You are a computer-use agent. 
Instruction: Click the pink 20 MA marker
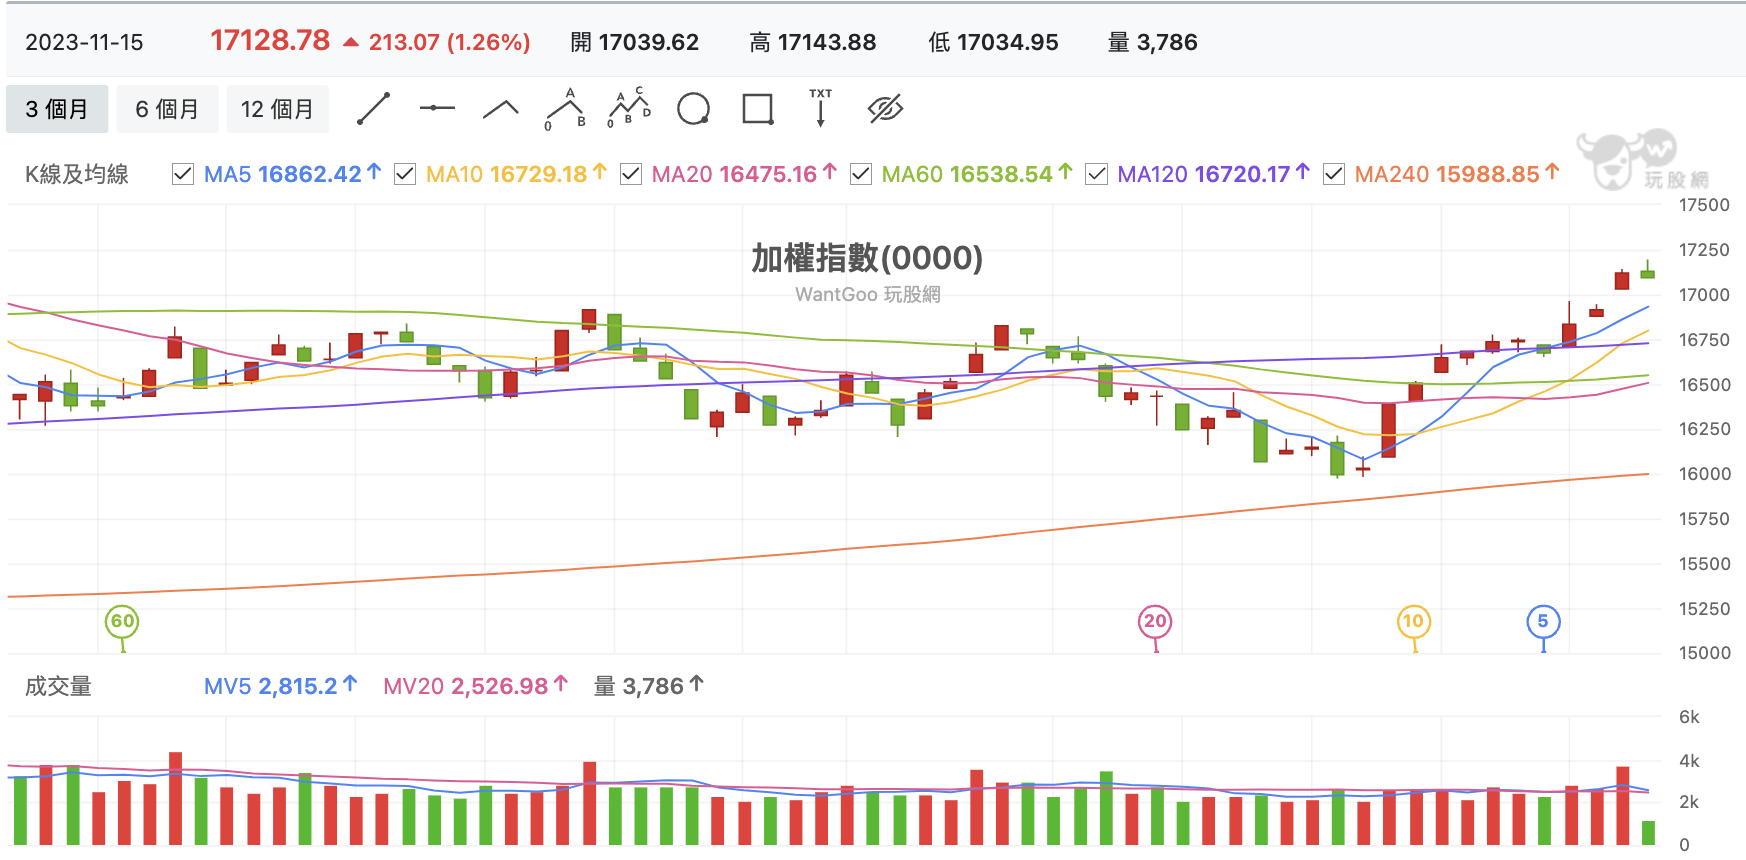tap(1155, 622)
